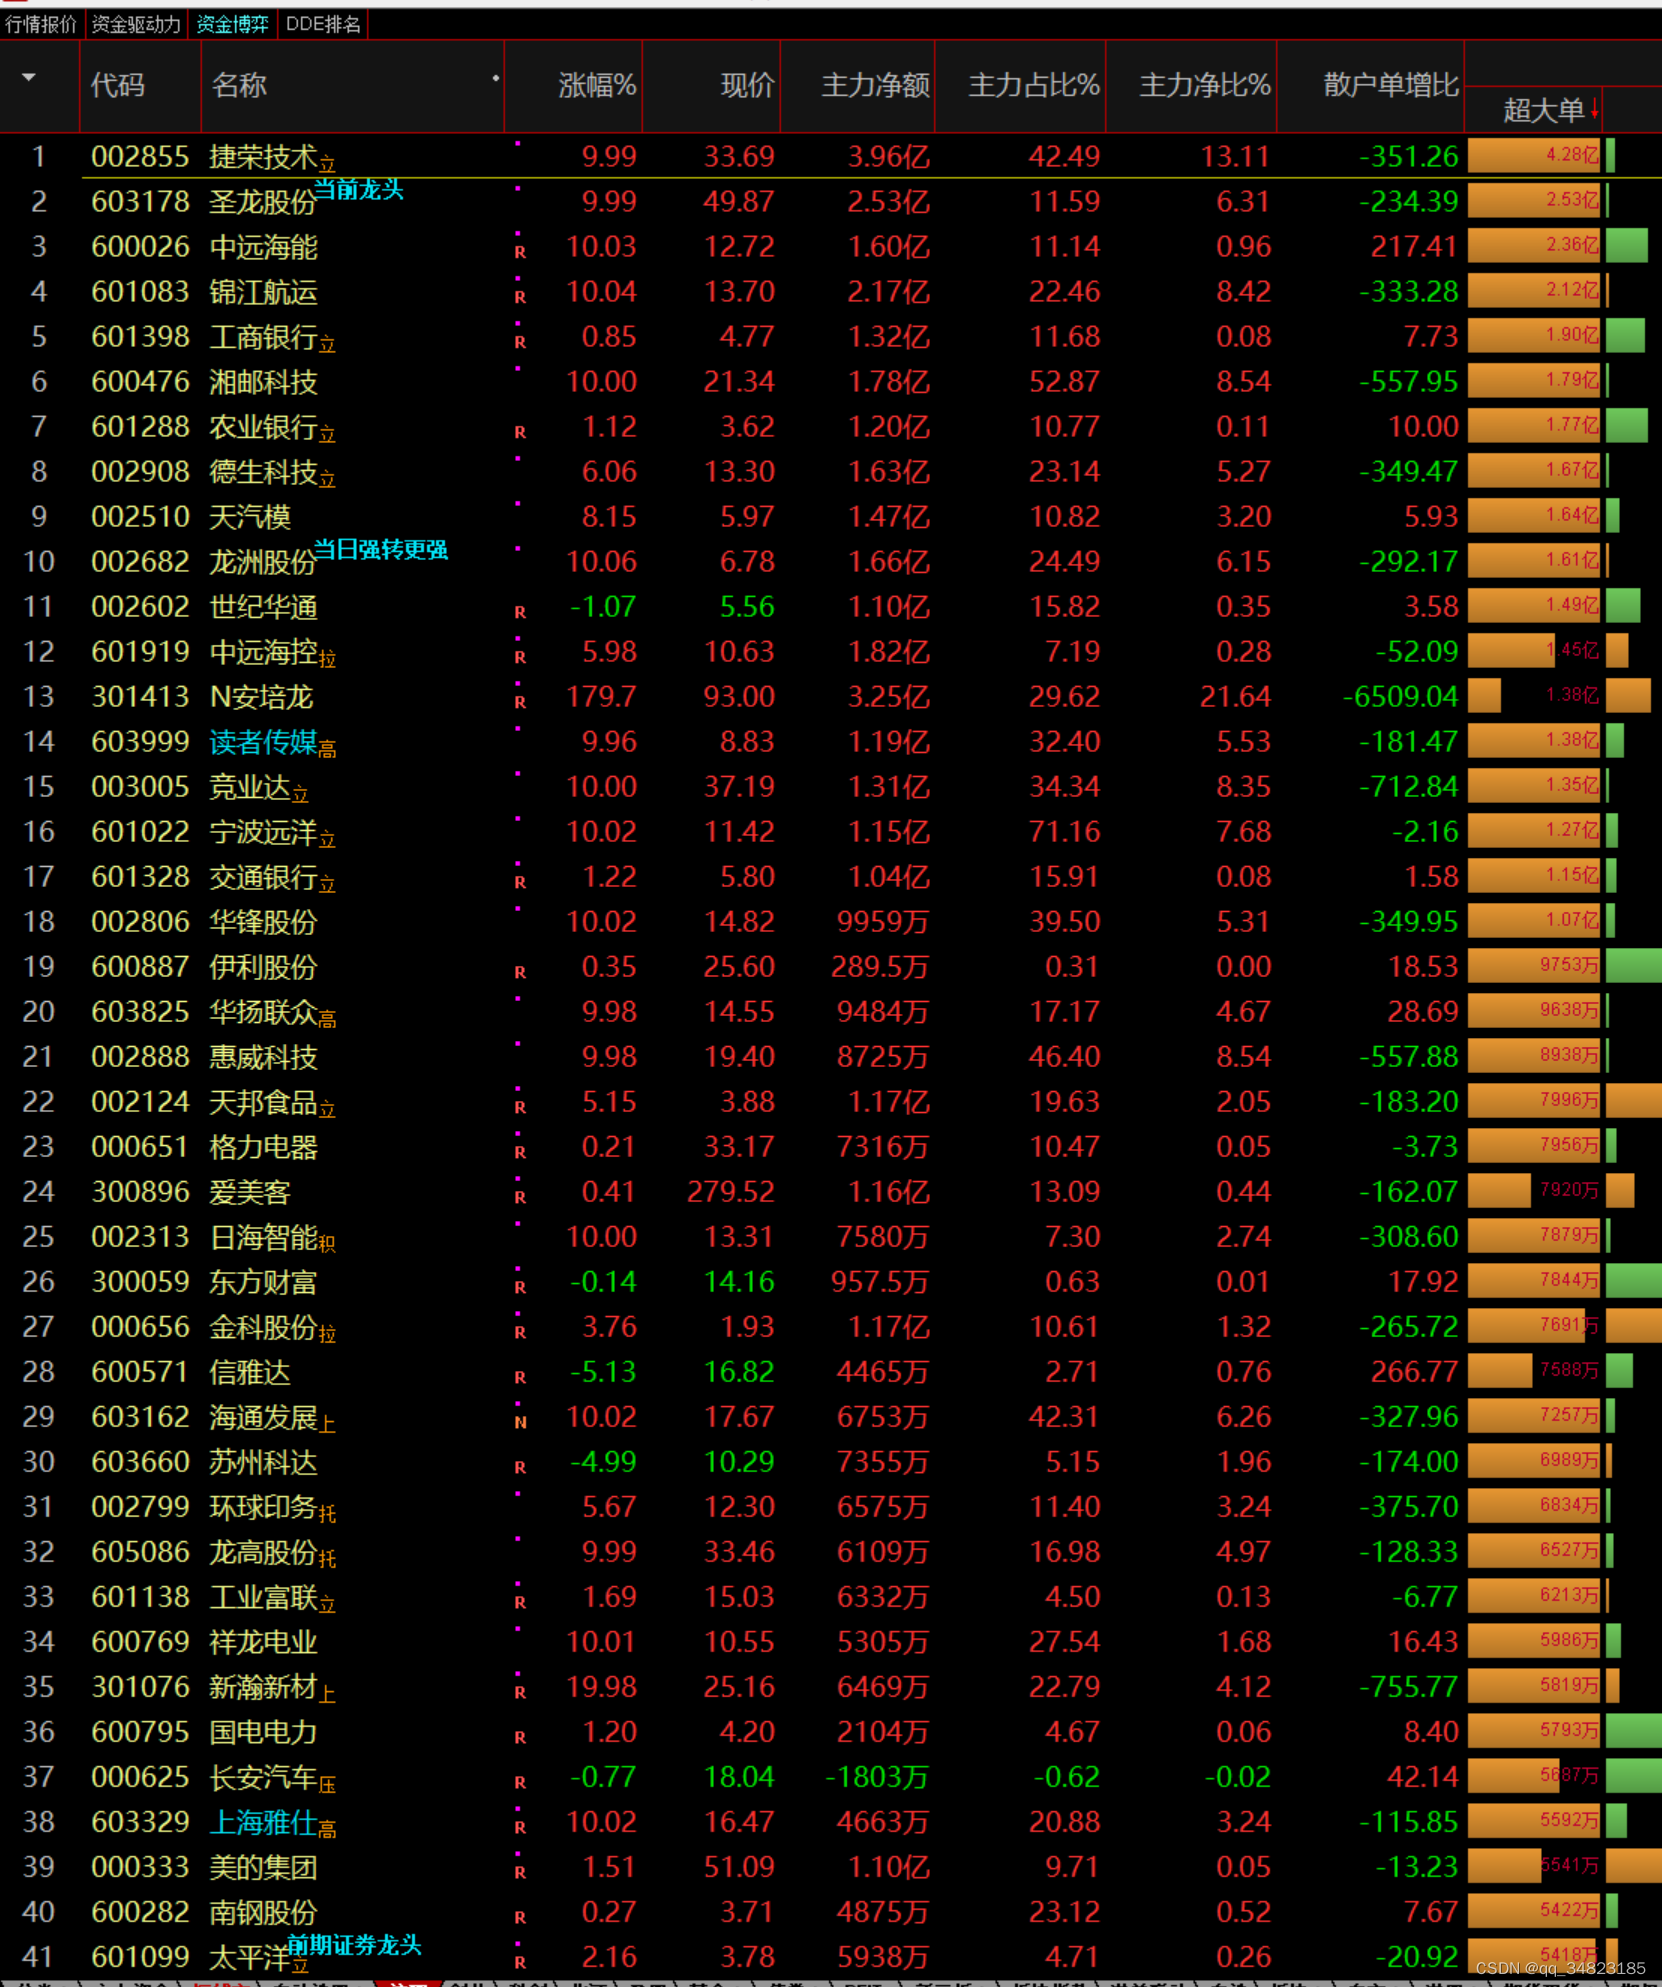Select the 华锋股份 stock name
1662x1987 pixels.
pyautogui.click(x=263, y=922)
